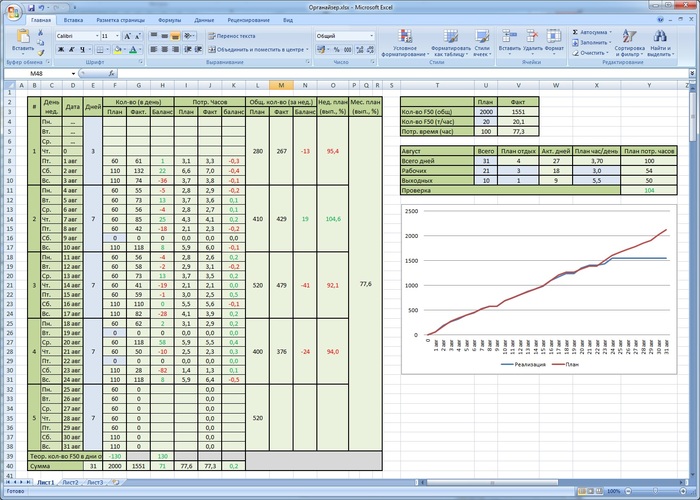Select column M header
Viewport: 700px width, 500px height.
point(281,85)
